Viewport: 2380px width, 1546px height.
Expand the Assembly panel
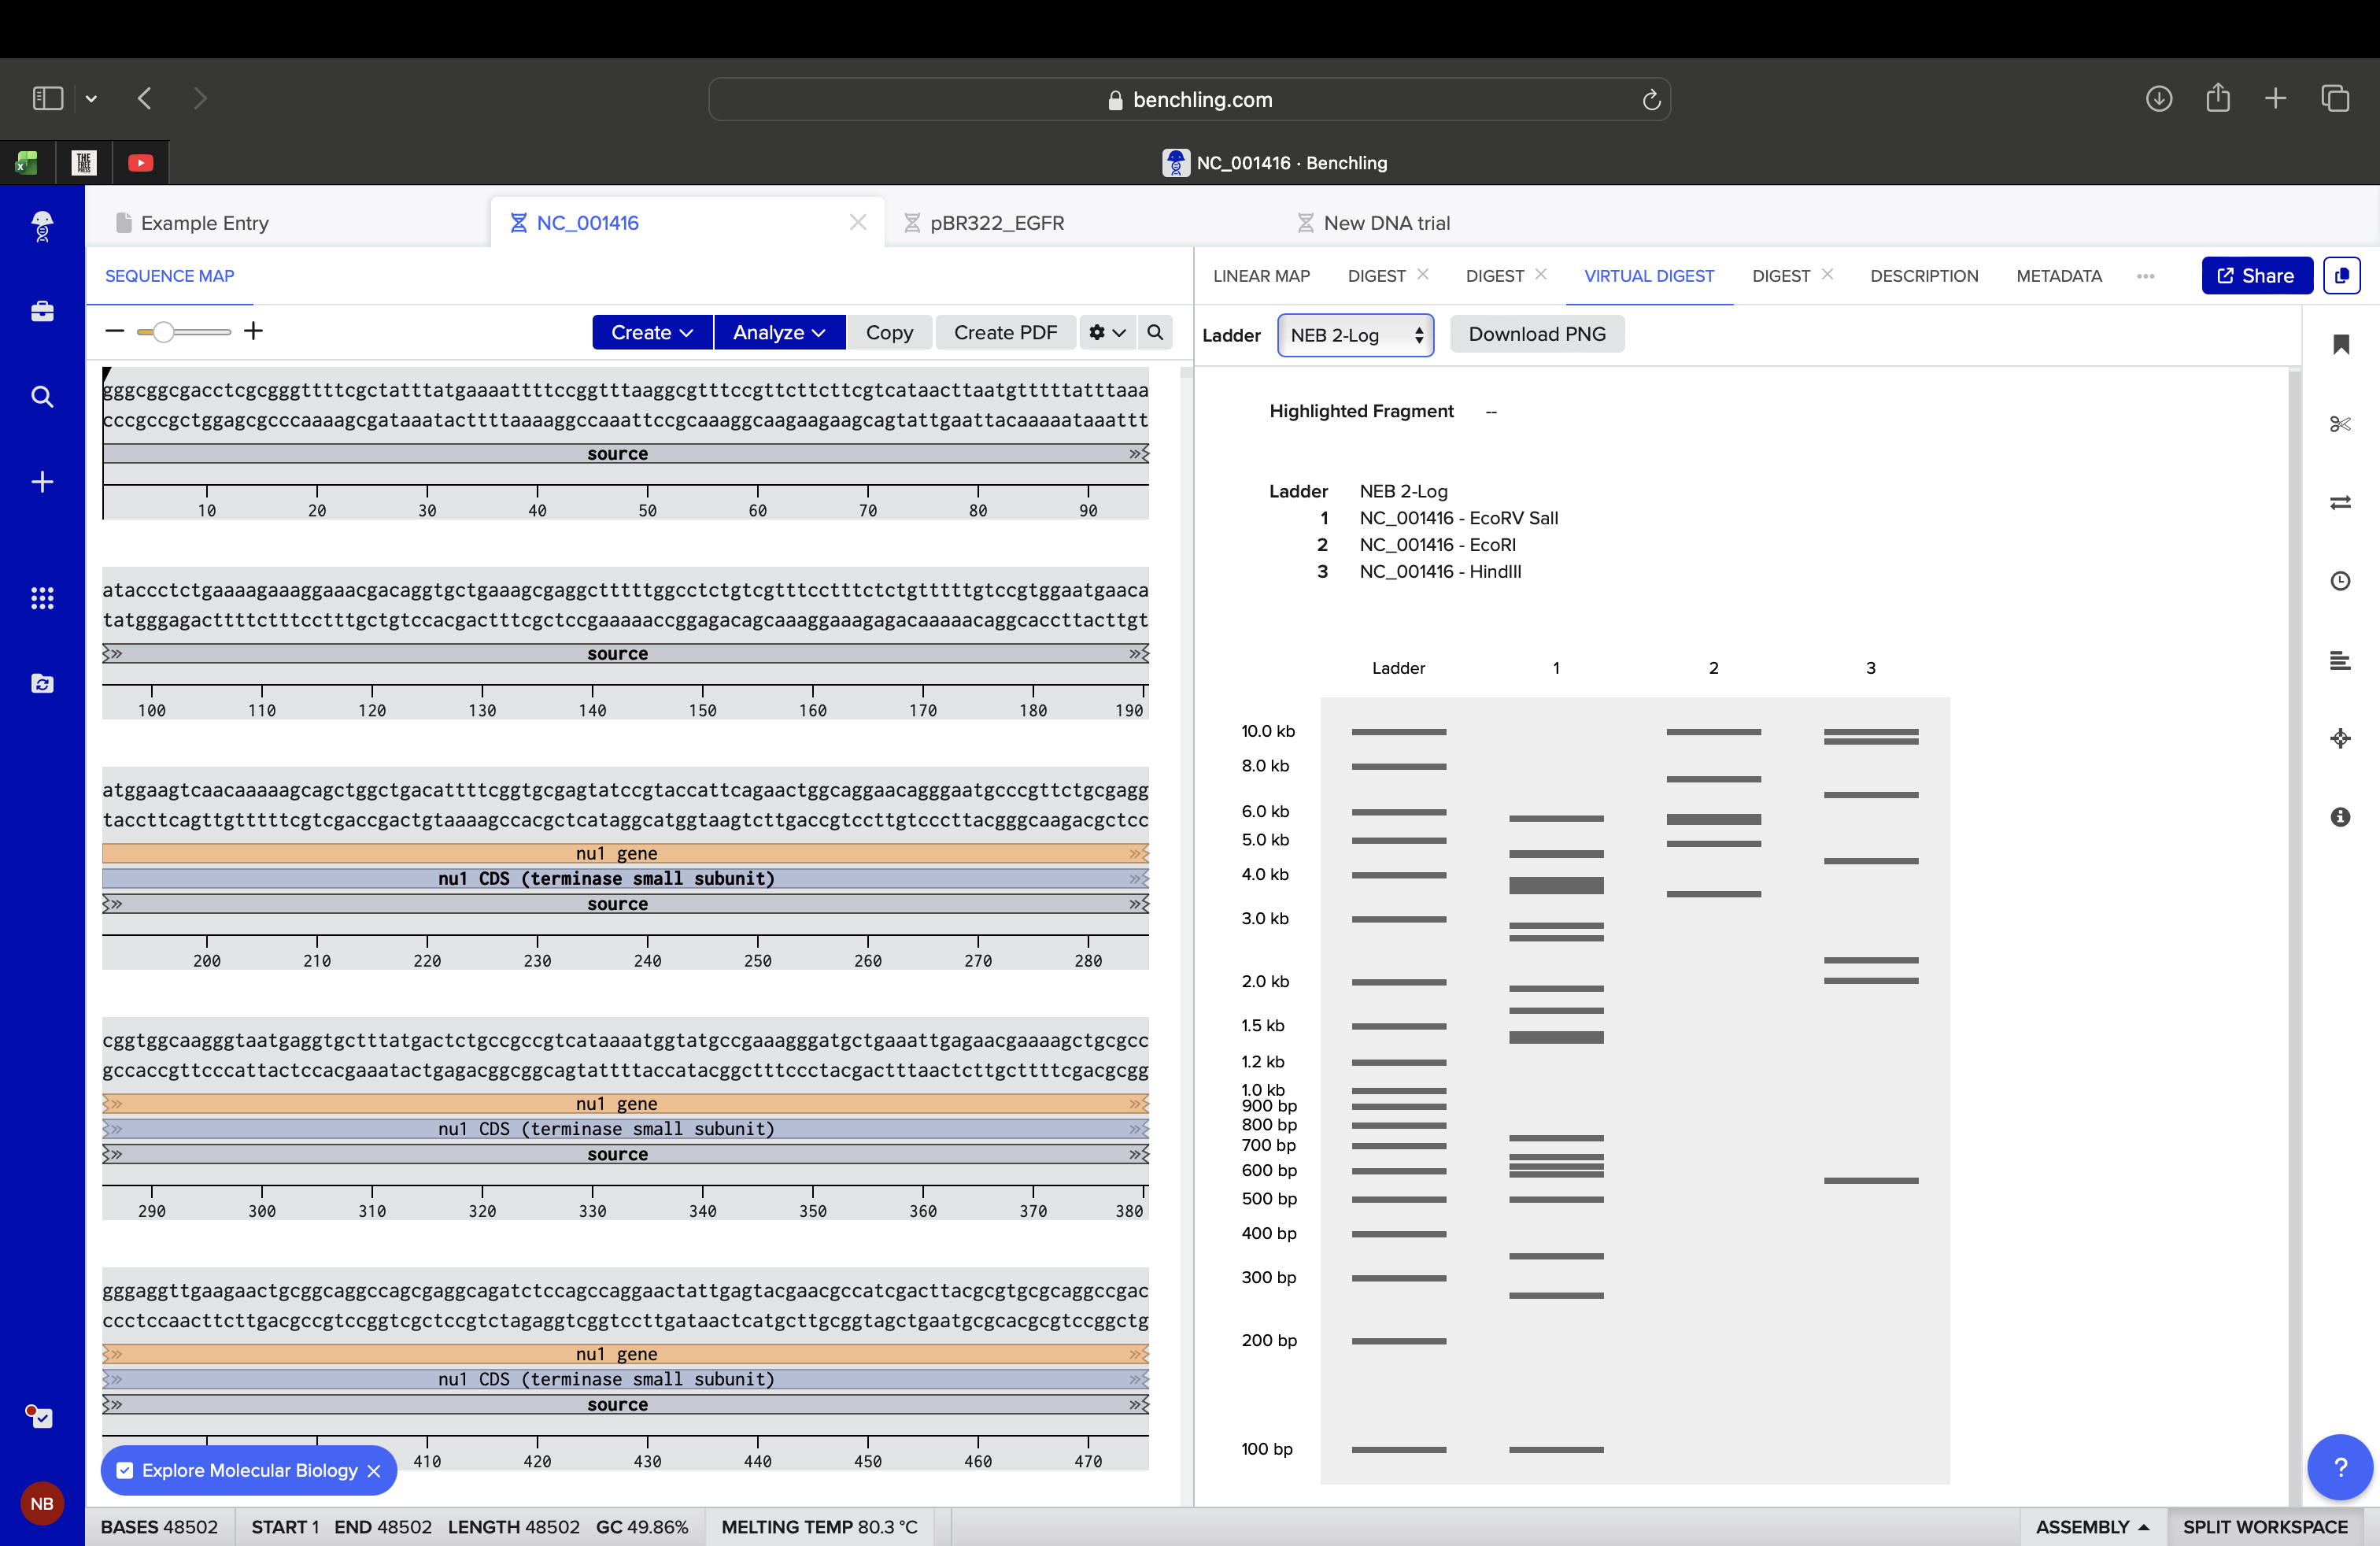coord(2092,1527)
